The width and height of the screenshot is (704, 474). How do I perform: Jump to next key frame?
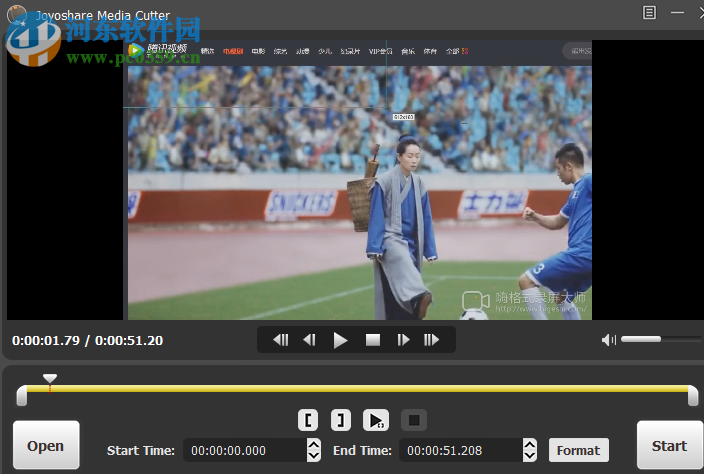432,340
